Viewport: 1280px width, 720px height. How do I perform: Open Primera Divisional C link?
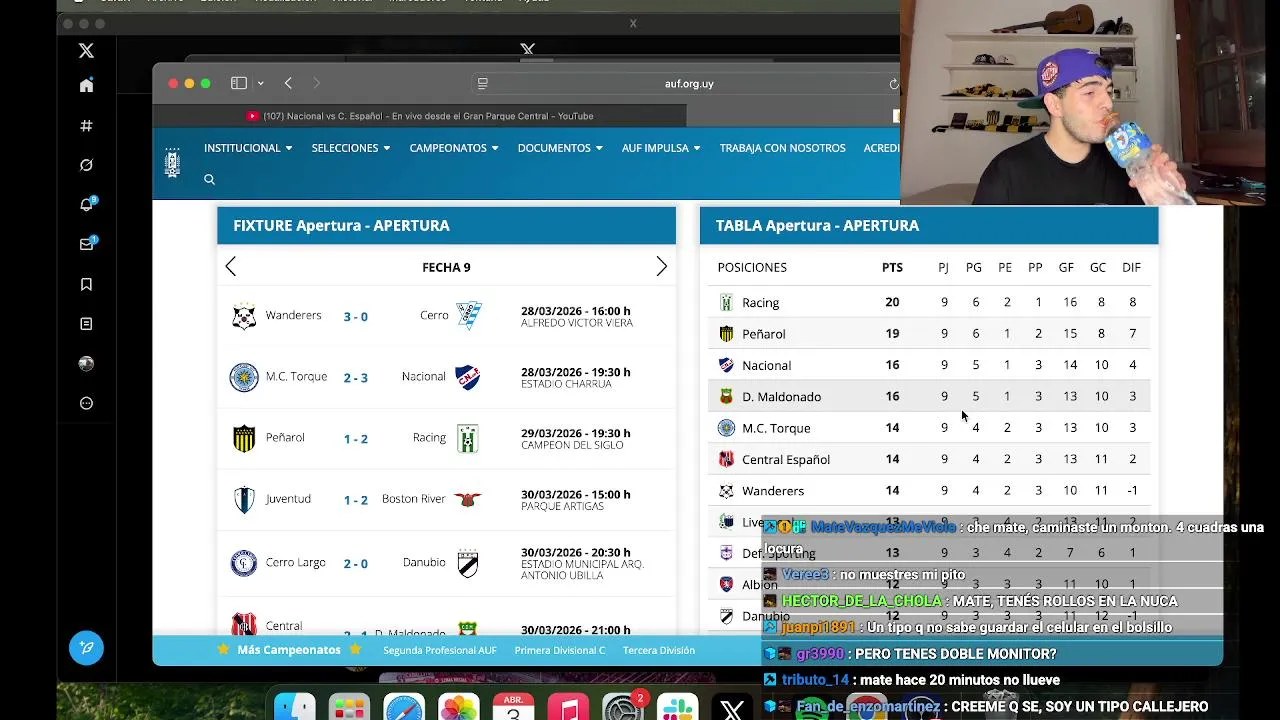click(559, 650)
